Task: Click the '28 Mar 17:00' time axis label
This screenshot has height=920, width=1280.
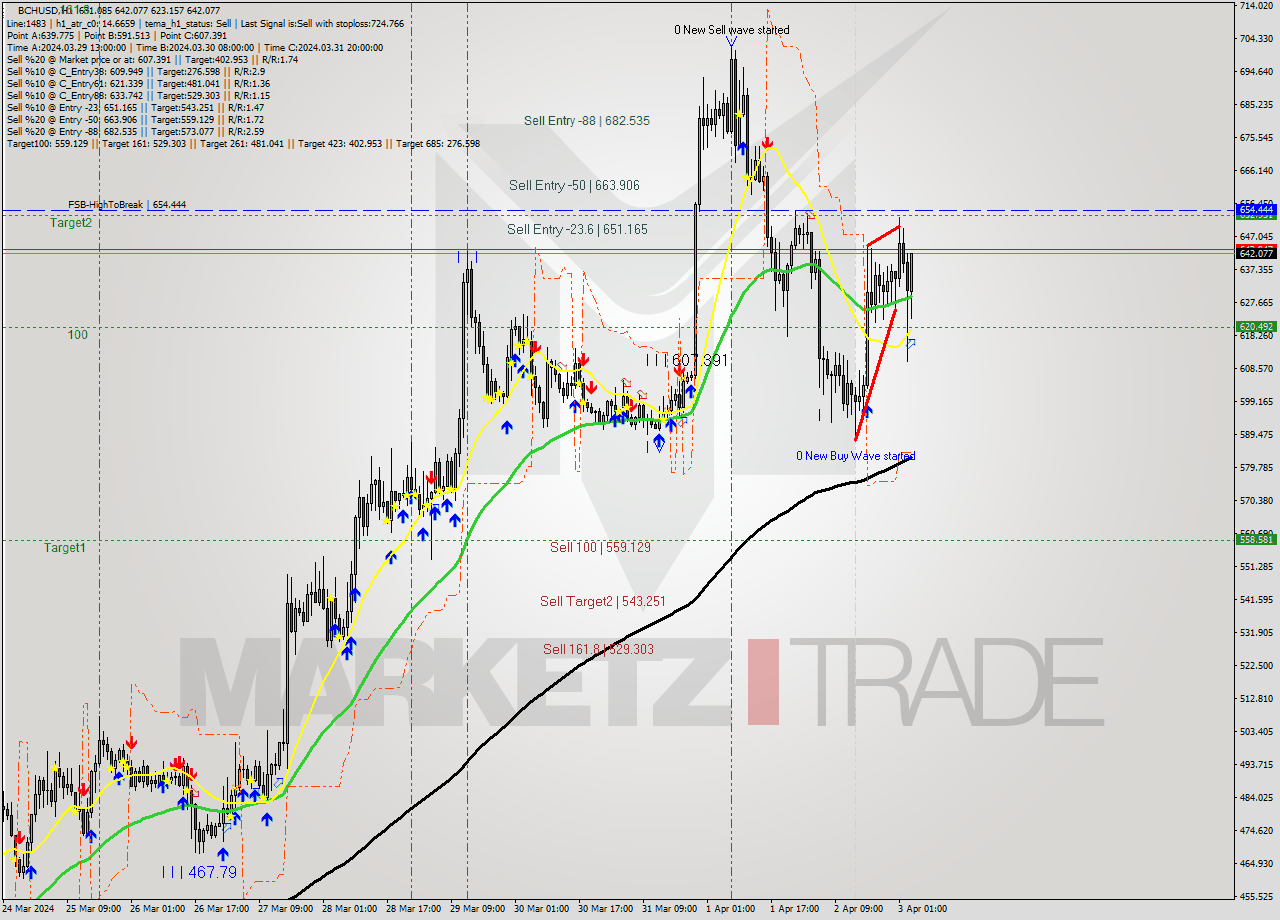Action: click(414, 909)
